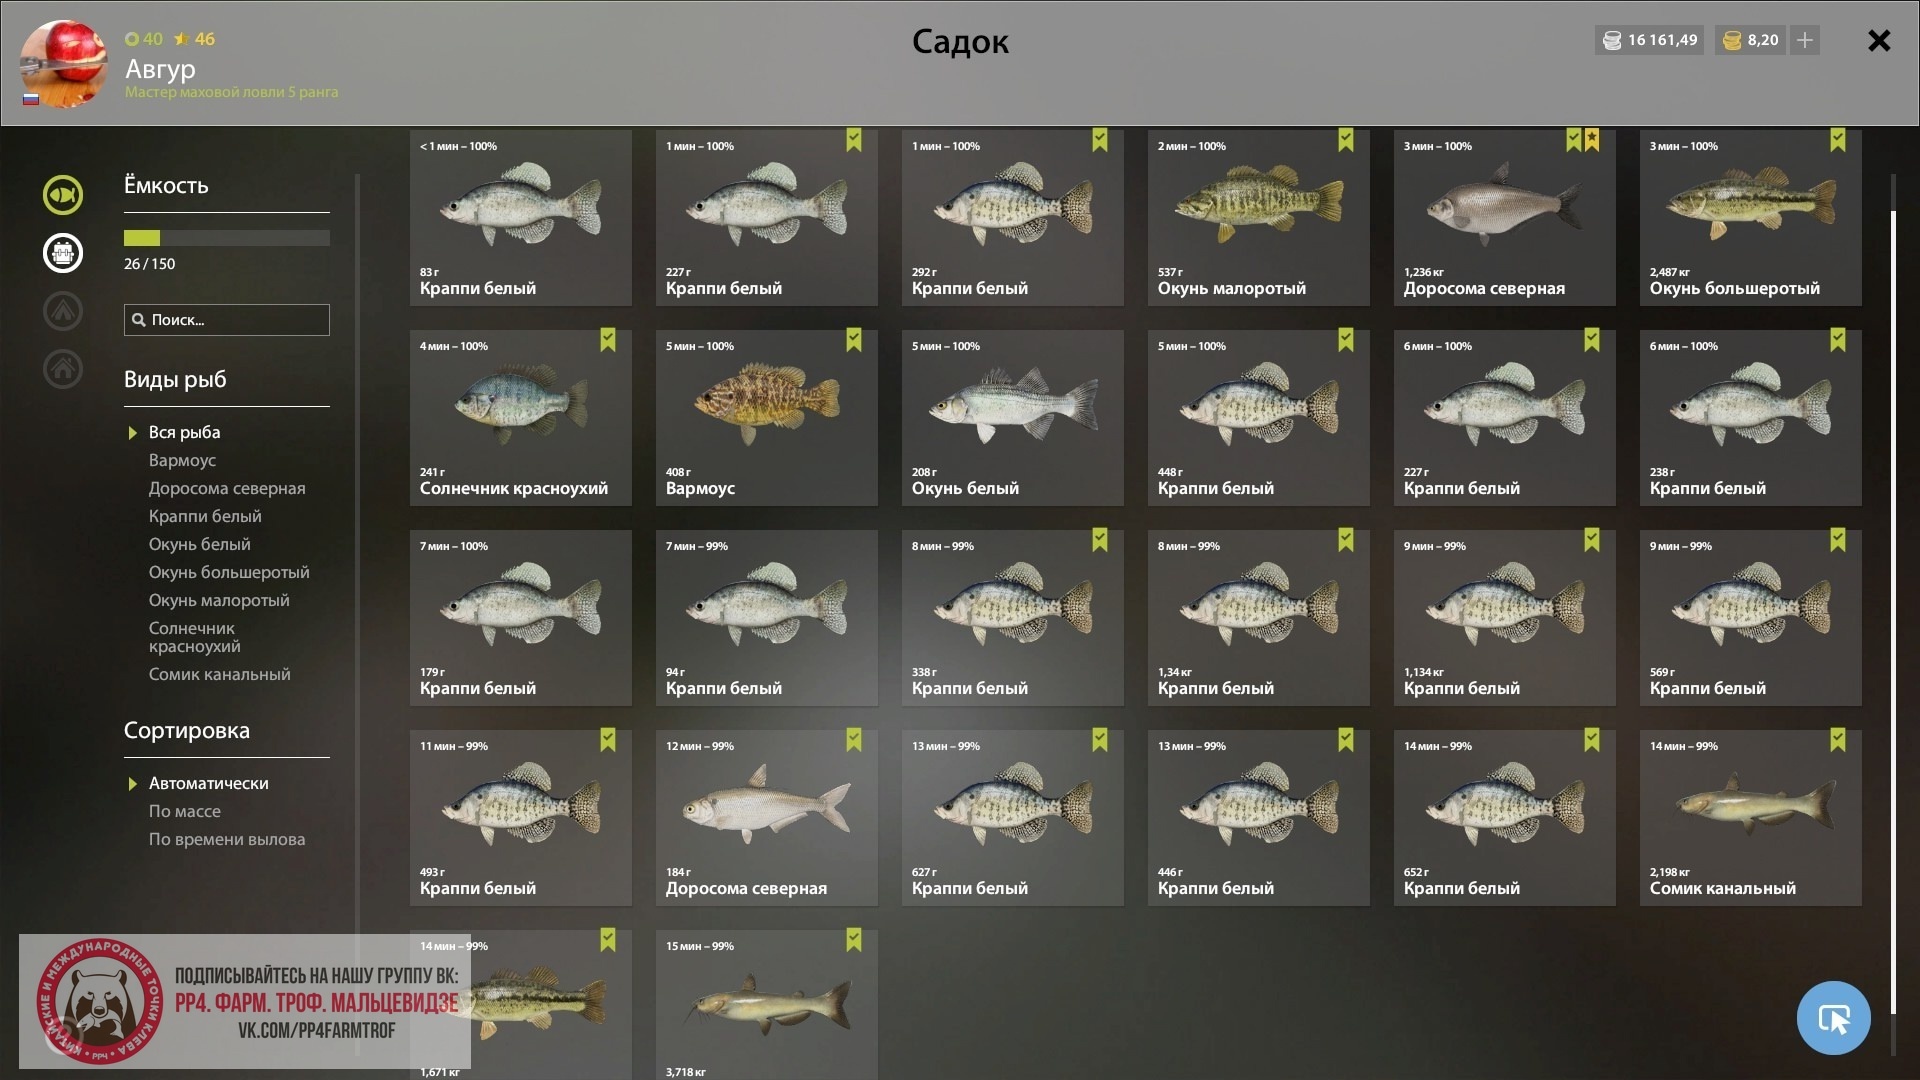
Task: Click the Ёмкость capacity progress bar
Action: point(227,238)
